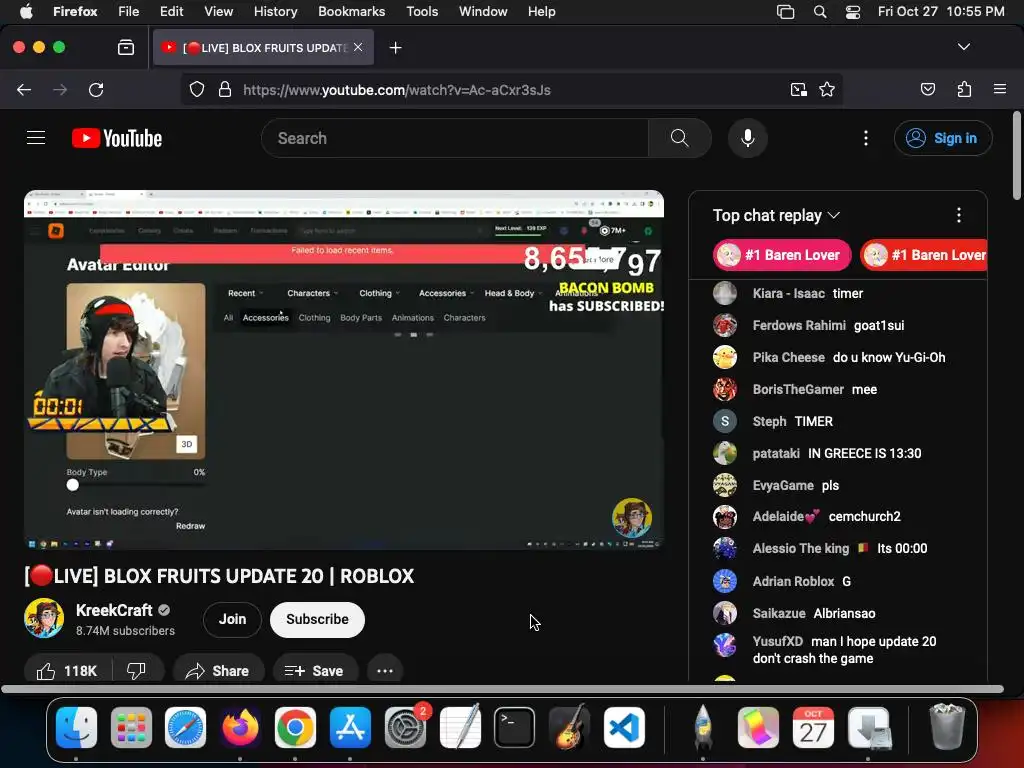Click the video player thumbnail
Image resolution: width=1024 pixels, height=768 pixels.
344,370
